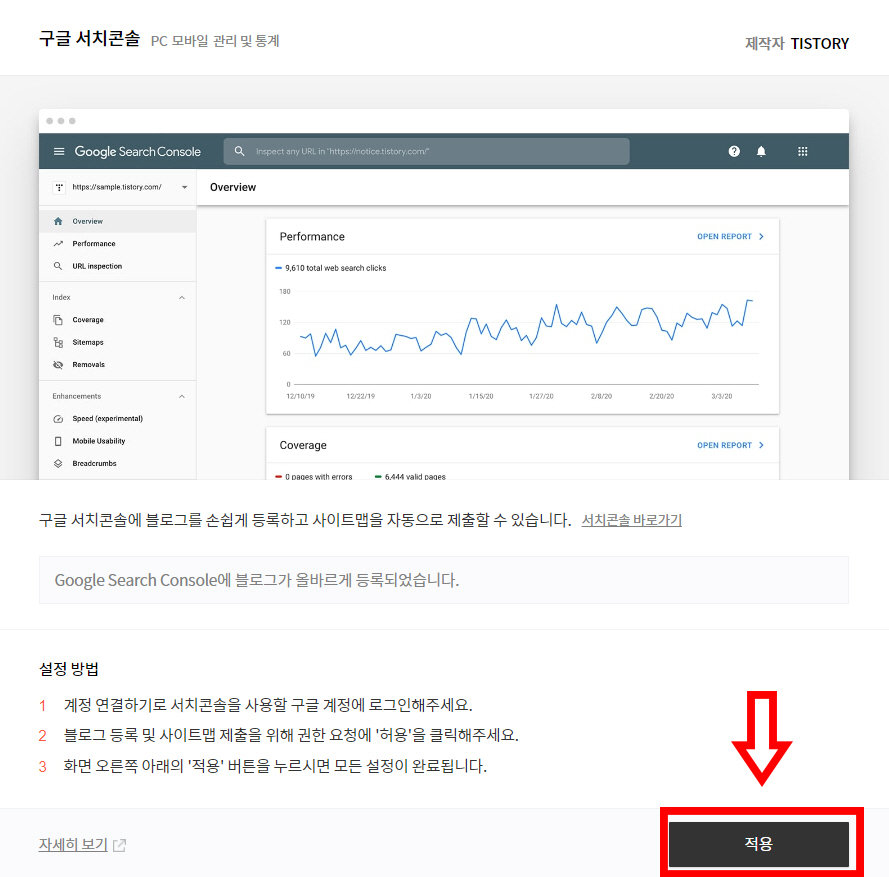Collapse the Enhancements section chevron

coord(182,396)
